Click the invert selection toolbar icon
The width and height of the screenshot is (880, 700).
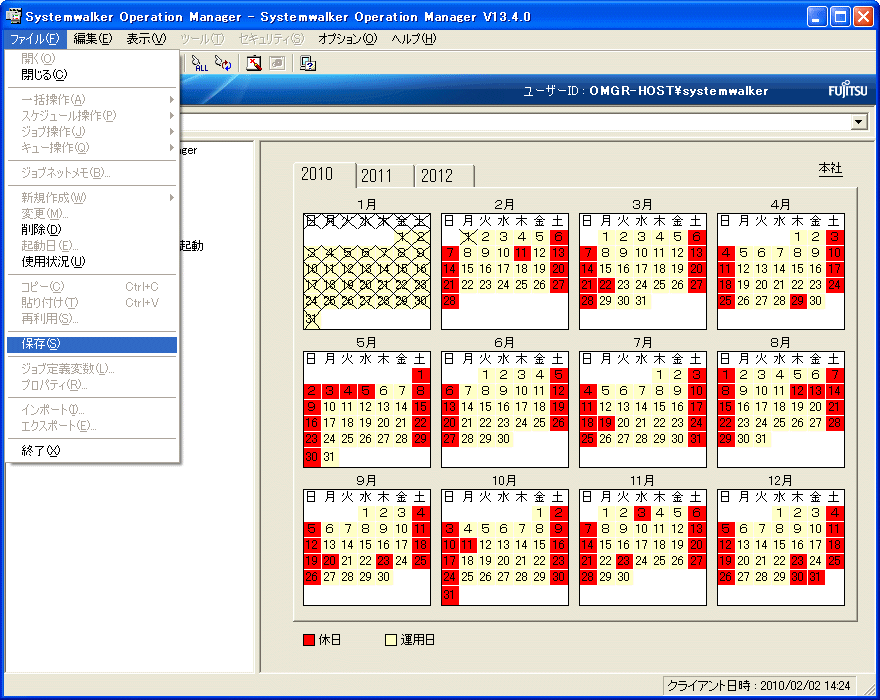coord(223,63)
